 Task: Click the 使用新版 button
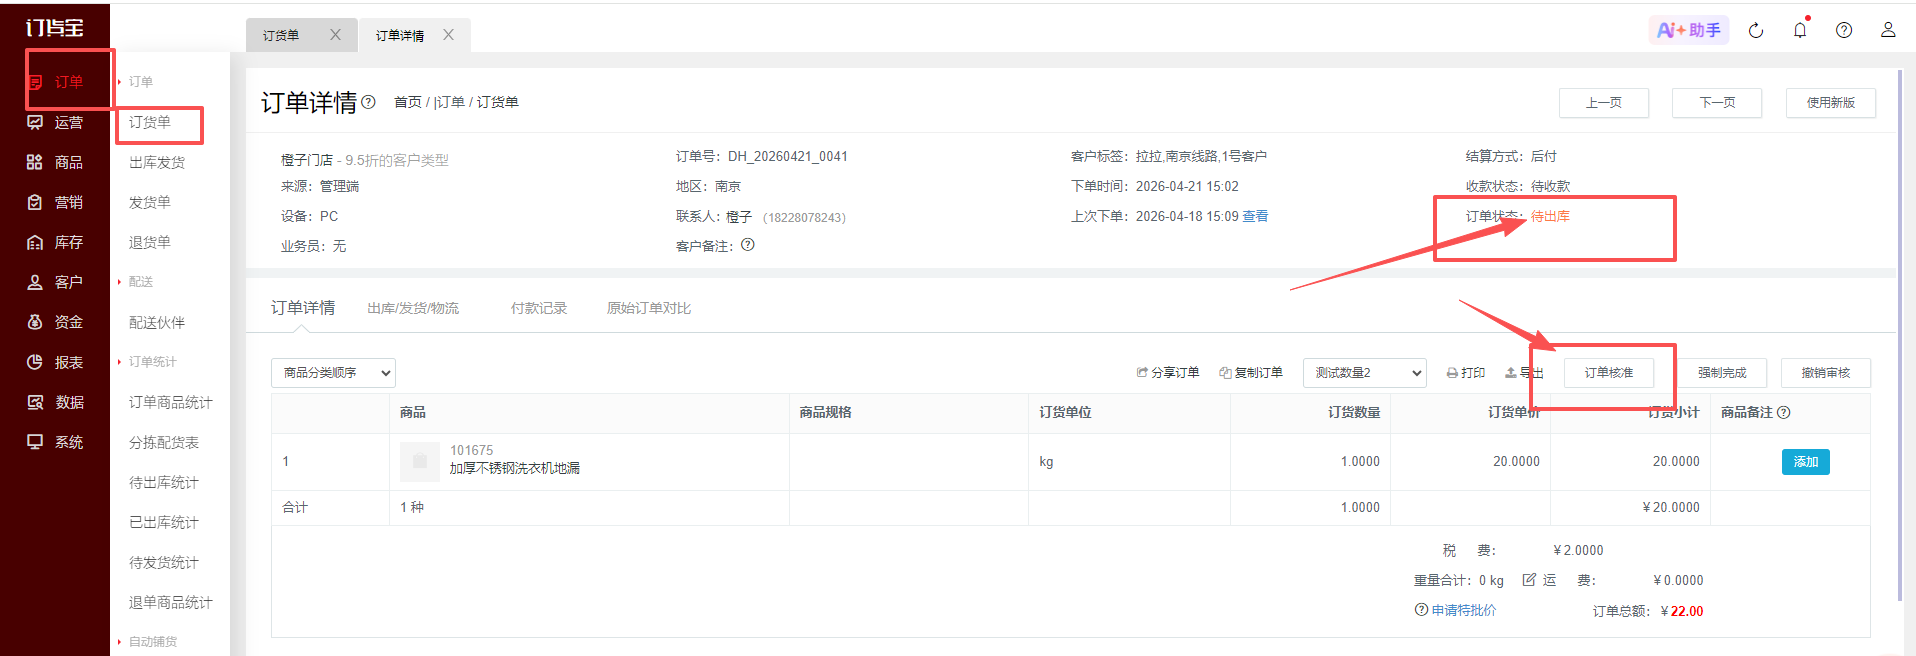tap(1831, 103)
